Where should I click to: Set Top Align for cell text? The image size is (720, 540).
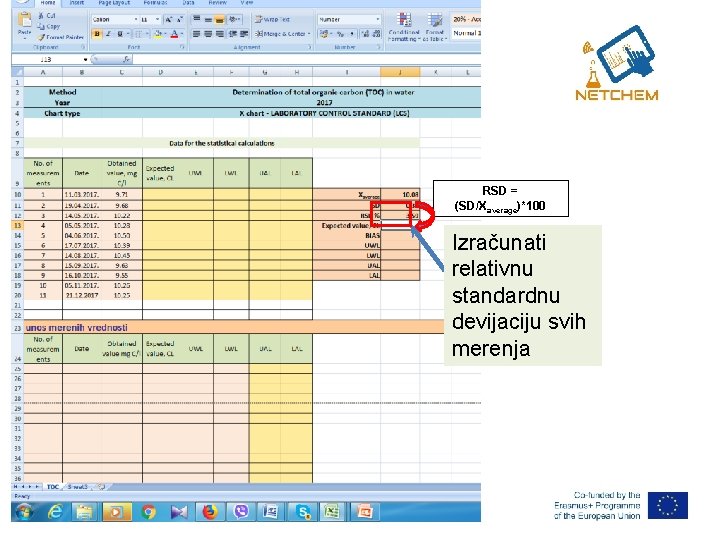(x=196, y=19)
